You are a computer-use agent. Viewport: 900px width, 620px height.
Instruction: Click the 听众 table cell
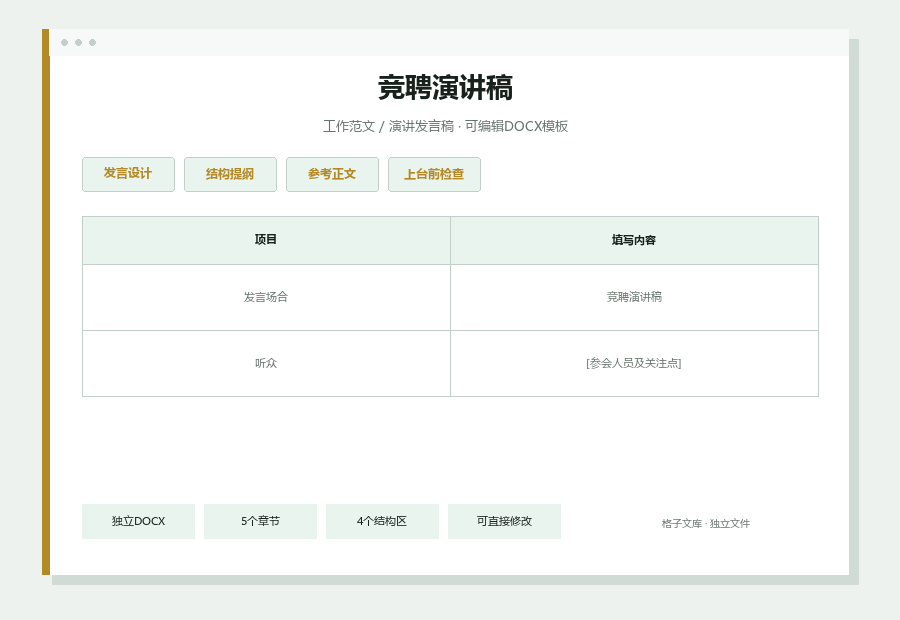266,363
